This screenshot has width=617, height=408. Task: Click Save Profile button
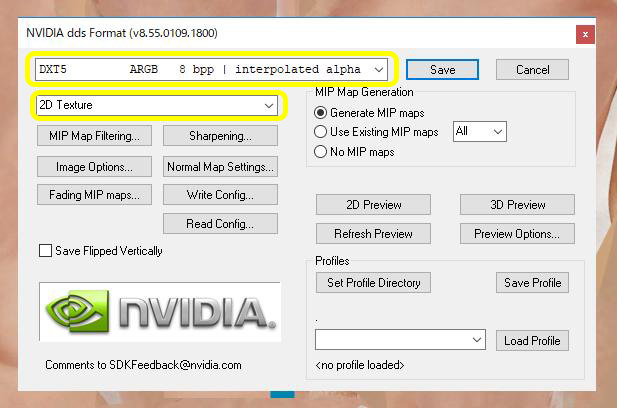[532, 282]
